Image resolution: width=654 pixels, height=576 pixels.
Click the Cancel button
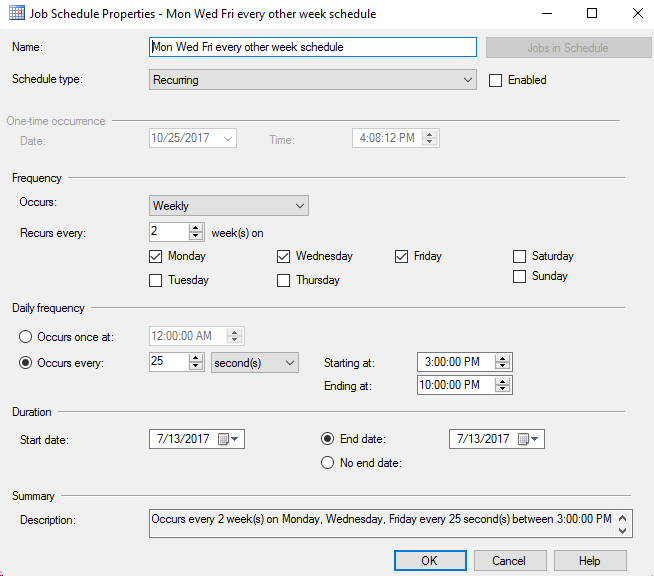pyautogui.click(x=510, y=561)
